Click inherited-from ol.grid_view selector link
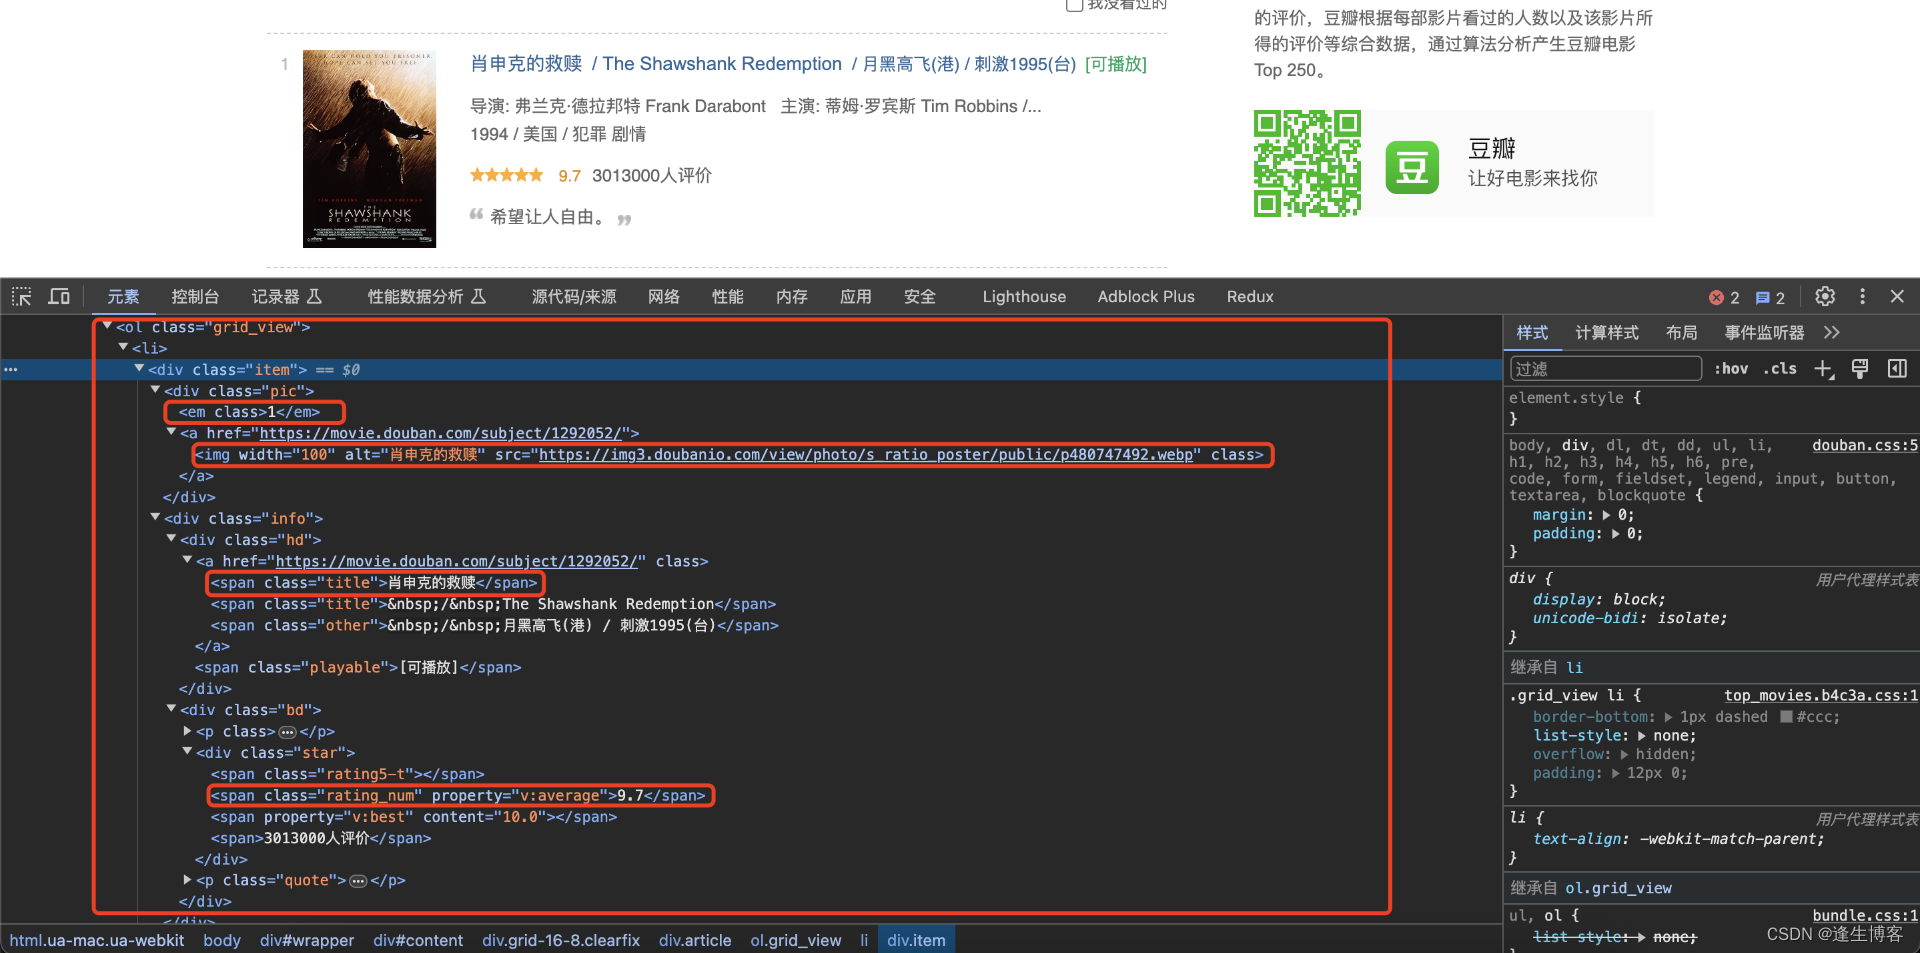This screenshot has width=1920, height=953. pos(1618,888)
